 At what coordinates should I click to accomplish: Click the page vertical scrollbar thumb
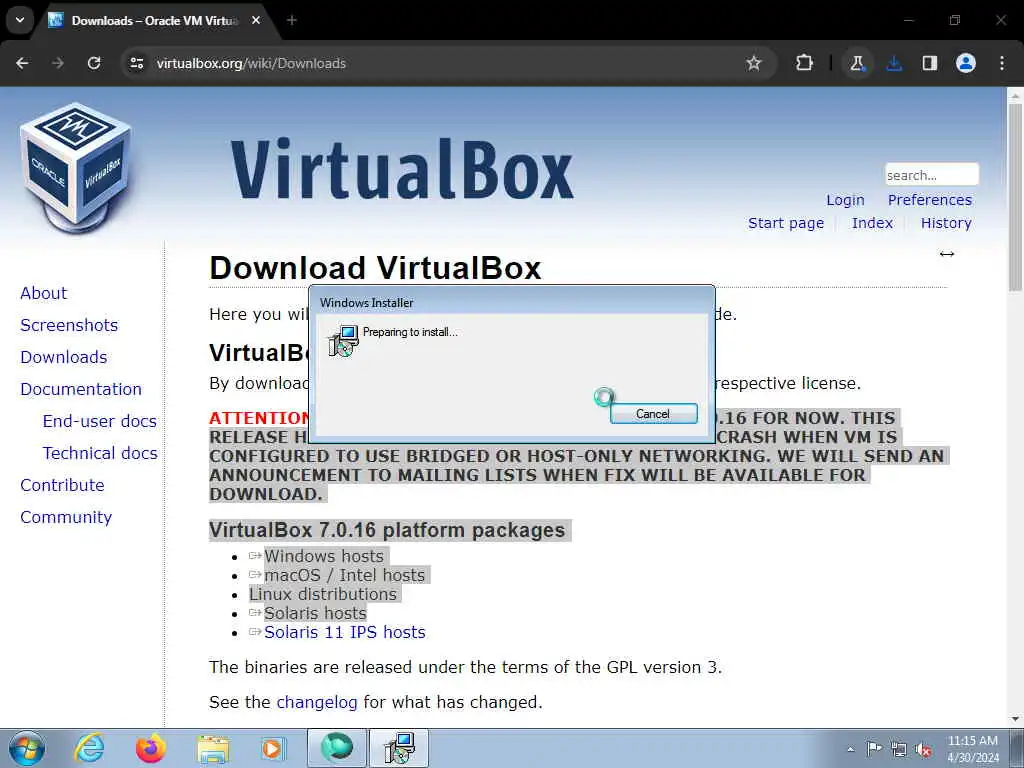pyautogui.click(x=1015, y=196)
